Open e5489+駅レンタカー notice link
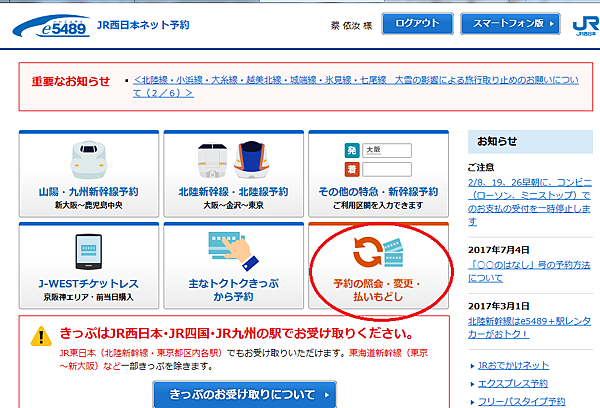Image resolution: width=600 pixels, height=408 pixels. (529, 327)
